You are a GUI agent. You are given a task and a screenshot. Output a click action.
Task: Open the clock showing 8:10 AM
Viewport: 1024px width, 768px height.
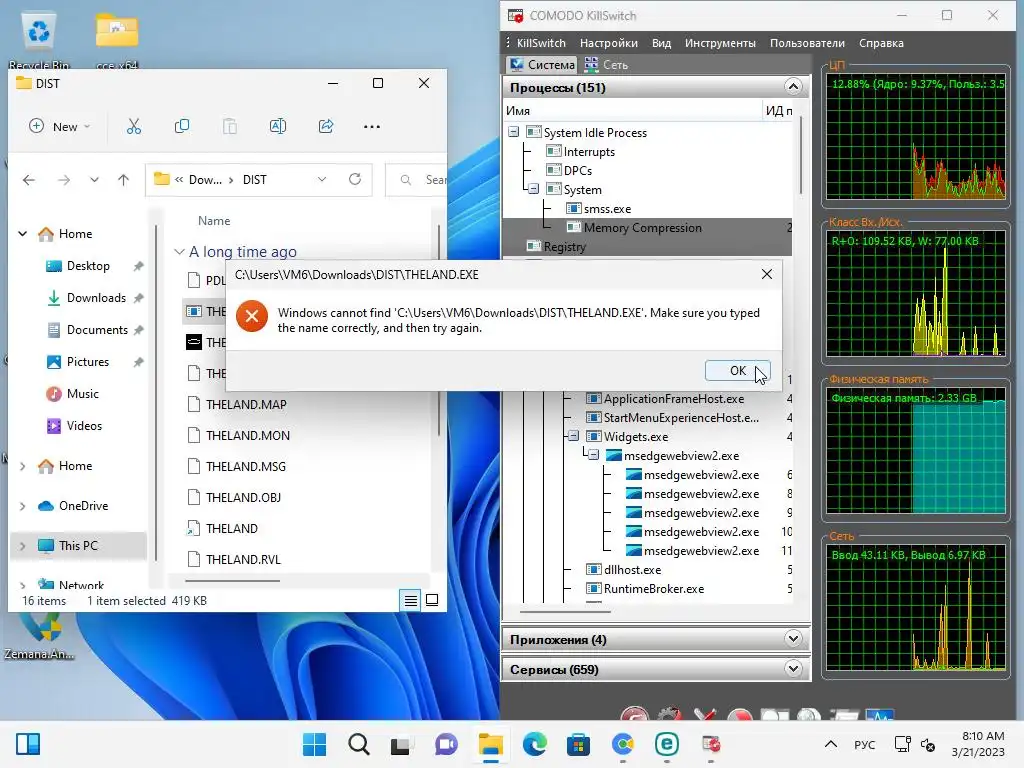tap(978, 744)
